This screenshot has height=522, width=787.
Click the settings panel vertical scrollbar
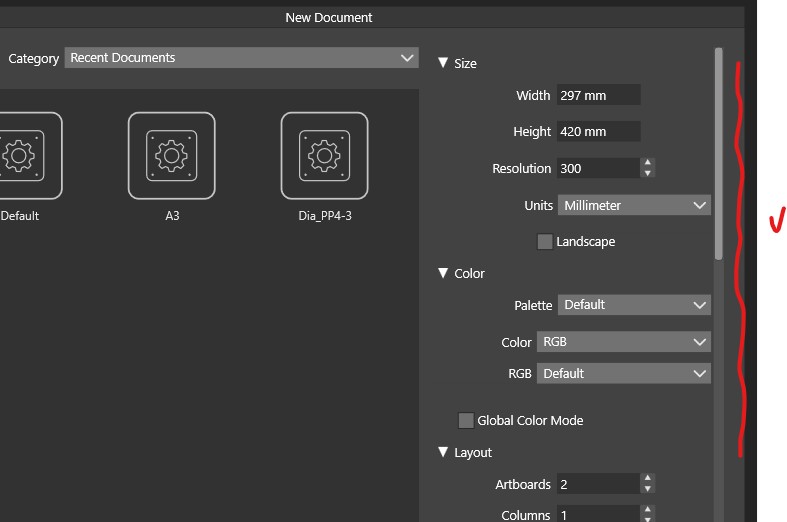tap(718, 150)
